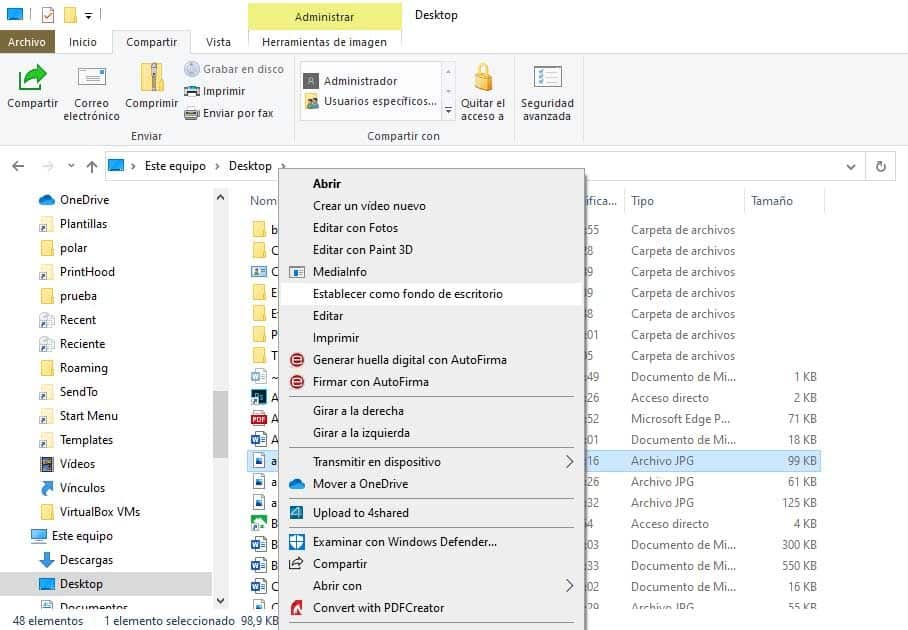The height and width of the screenshot is (630, 908).
Task: Click the navigation pane scrollbar thumb
Action: 220,424
